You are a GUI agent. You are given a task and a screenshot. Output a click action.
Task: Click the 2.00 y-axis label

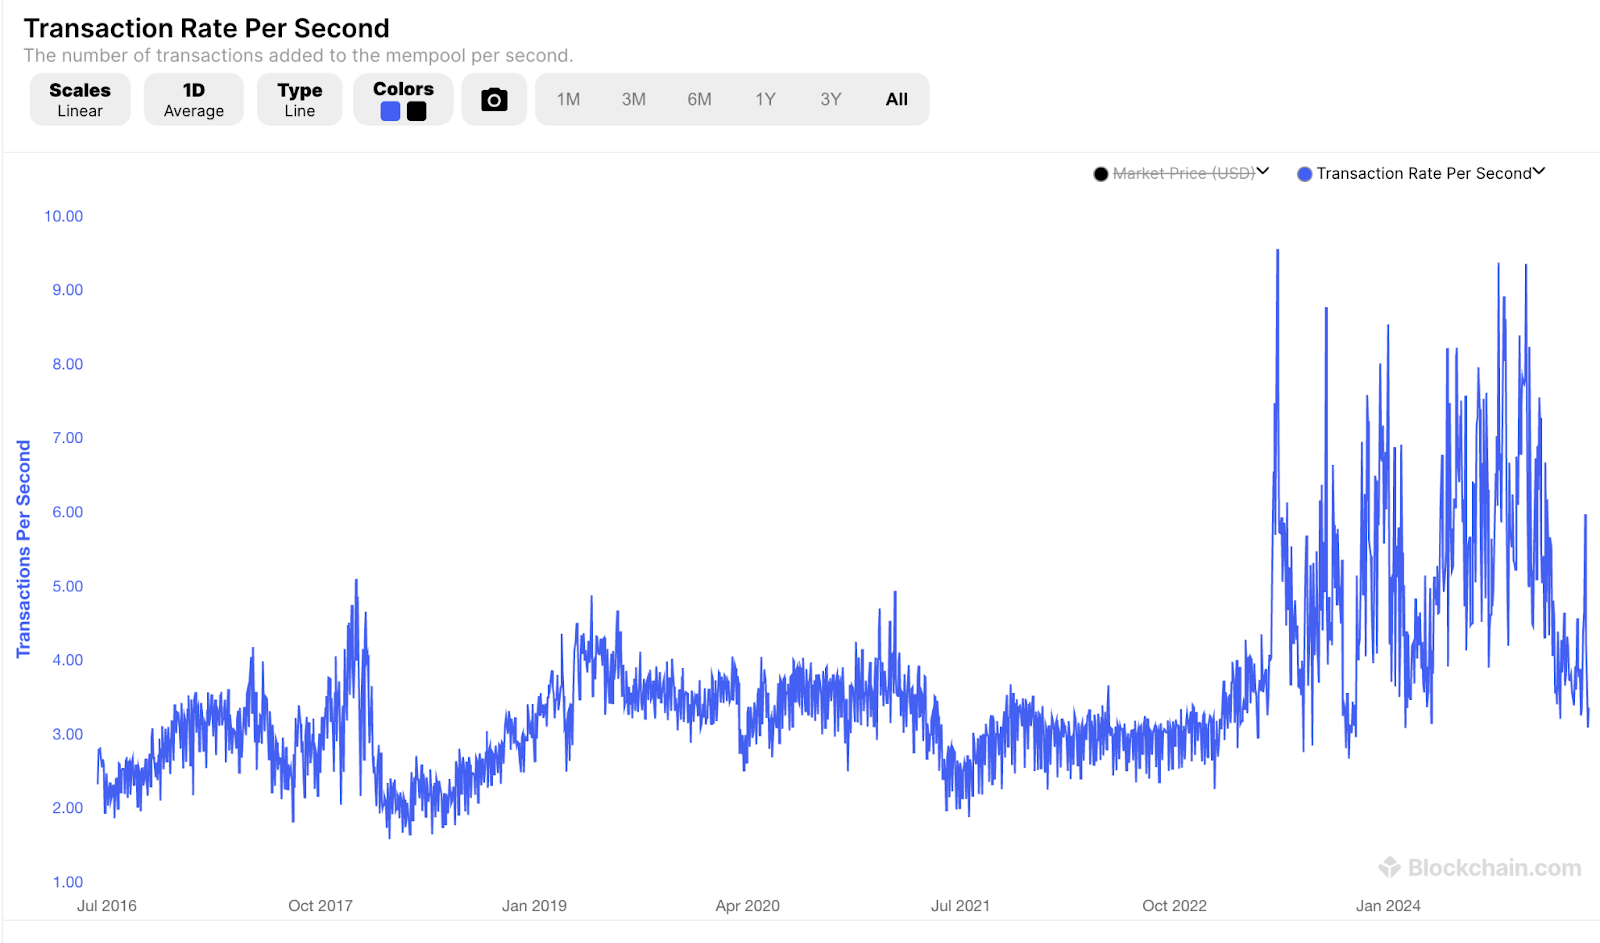pos(68,808)
